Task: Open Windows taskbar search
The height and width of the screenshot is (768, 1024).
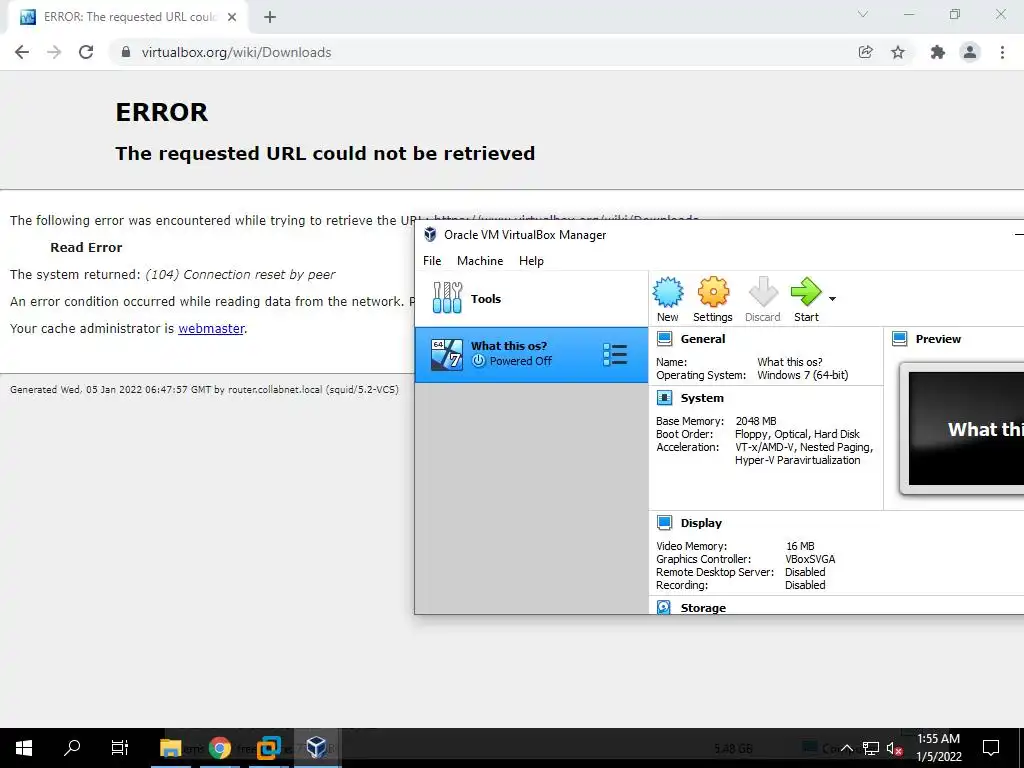Action: coord(72,748)
